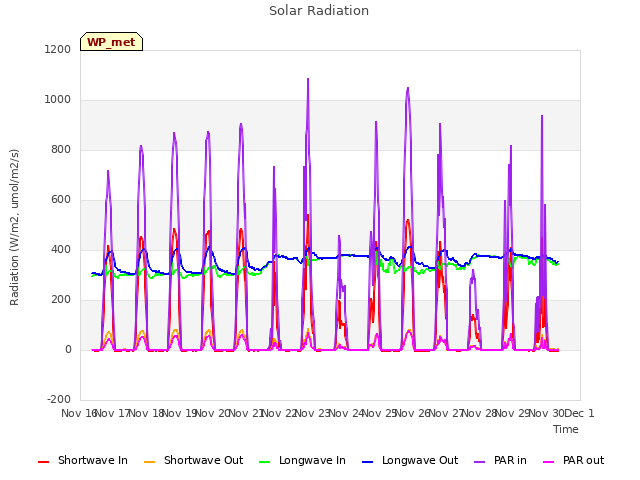Screen dimensions: 640x480
Task: Click the 0 y-axis tick label
Action: tap(68, 349)
